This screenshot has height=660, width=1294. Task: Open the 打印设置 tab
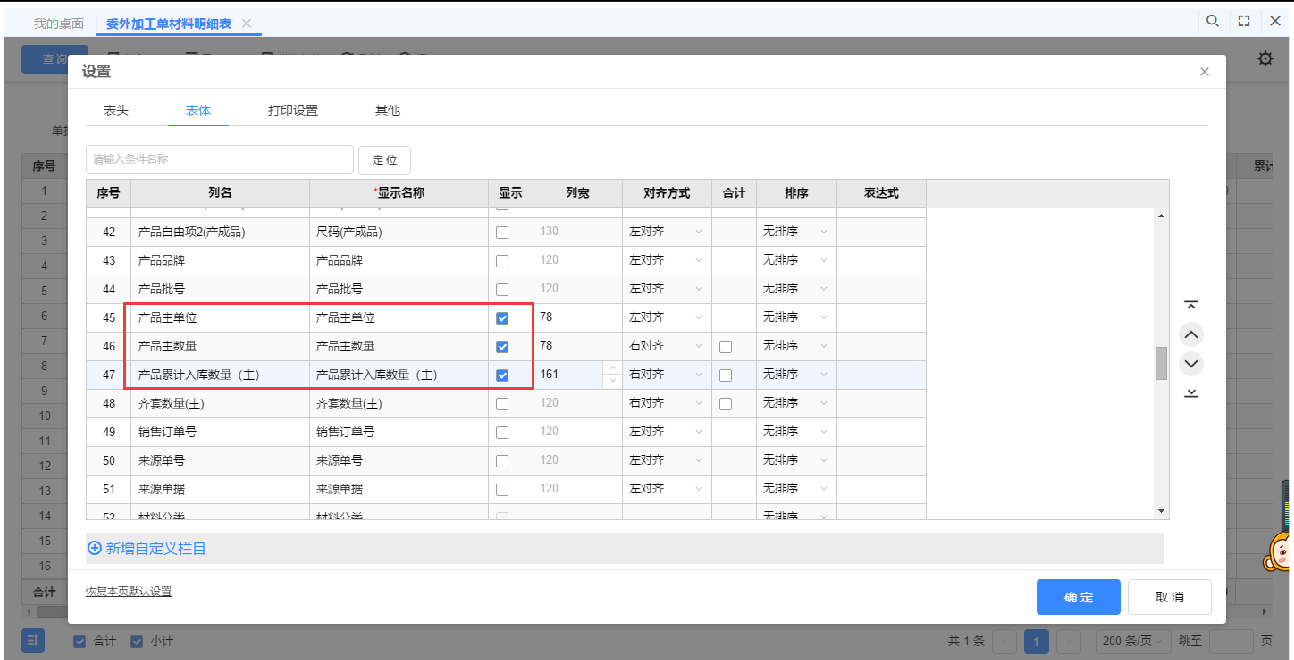click(293, 111)
